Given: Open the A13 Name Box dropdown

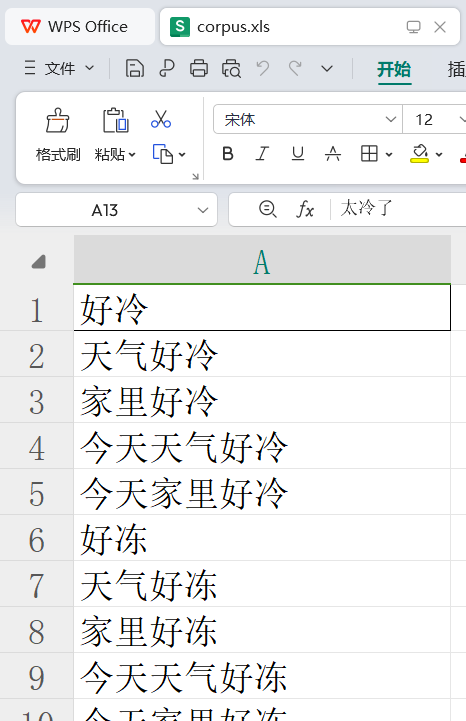Looking at the screenshot, I should [x=203, y=210].
